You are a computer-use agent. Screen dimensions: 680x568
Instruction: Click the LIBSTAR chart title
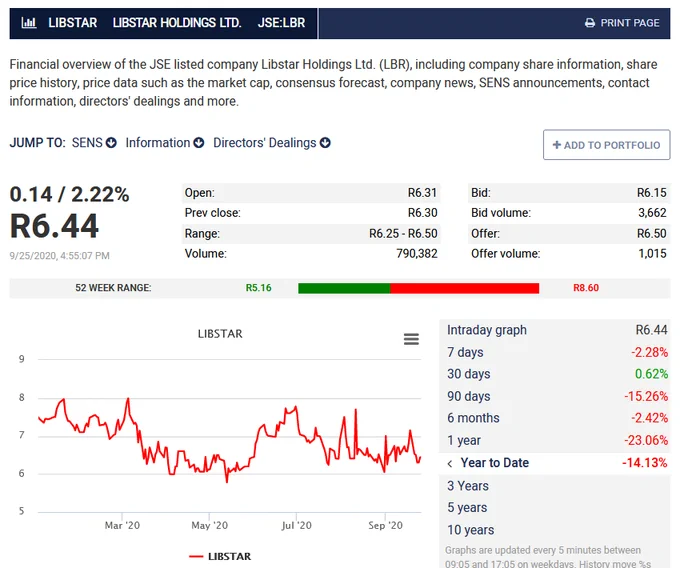pos(220,334)
